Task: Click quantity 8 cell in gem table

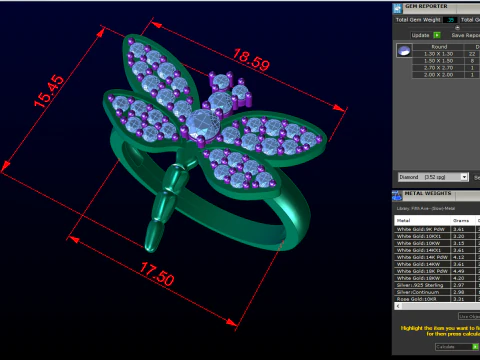Action: coord(472,61)
